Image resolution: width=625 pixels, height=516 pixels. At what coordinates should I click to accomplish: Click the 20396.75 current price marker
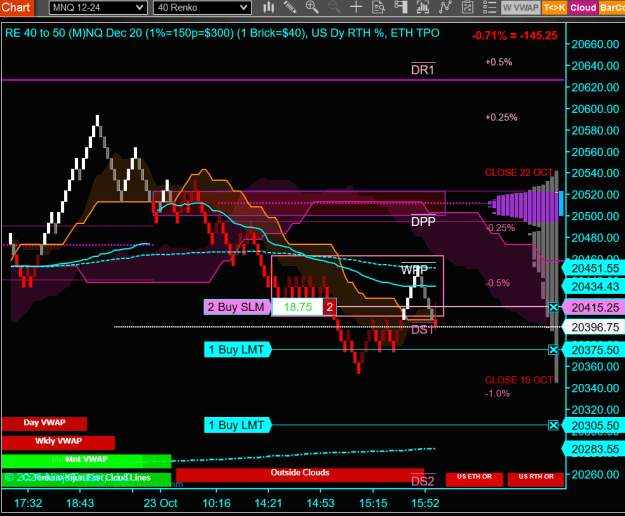pos(594,327)
